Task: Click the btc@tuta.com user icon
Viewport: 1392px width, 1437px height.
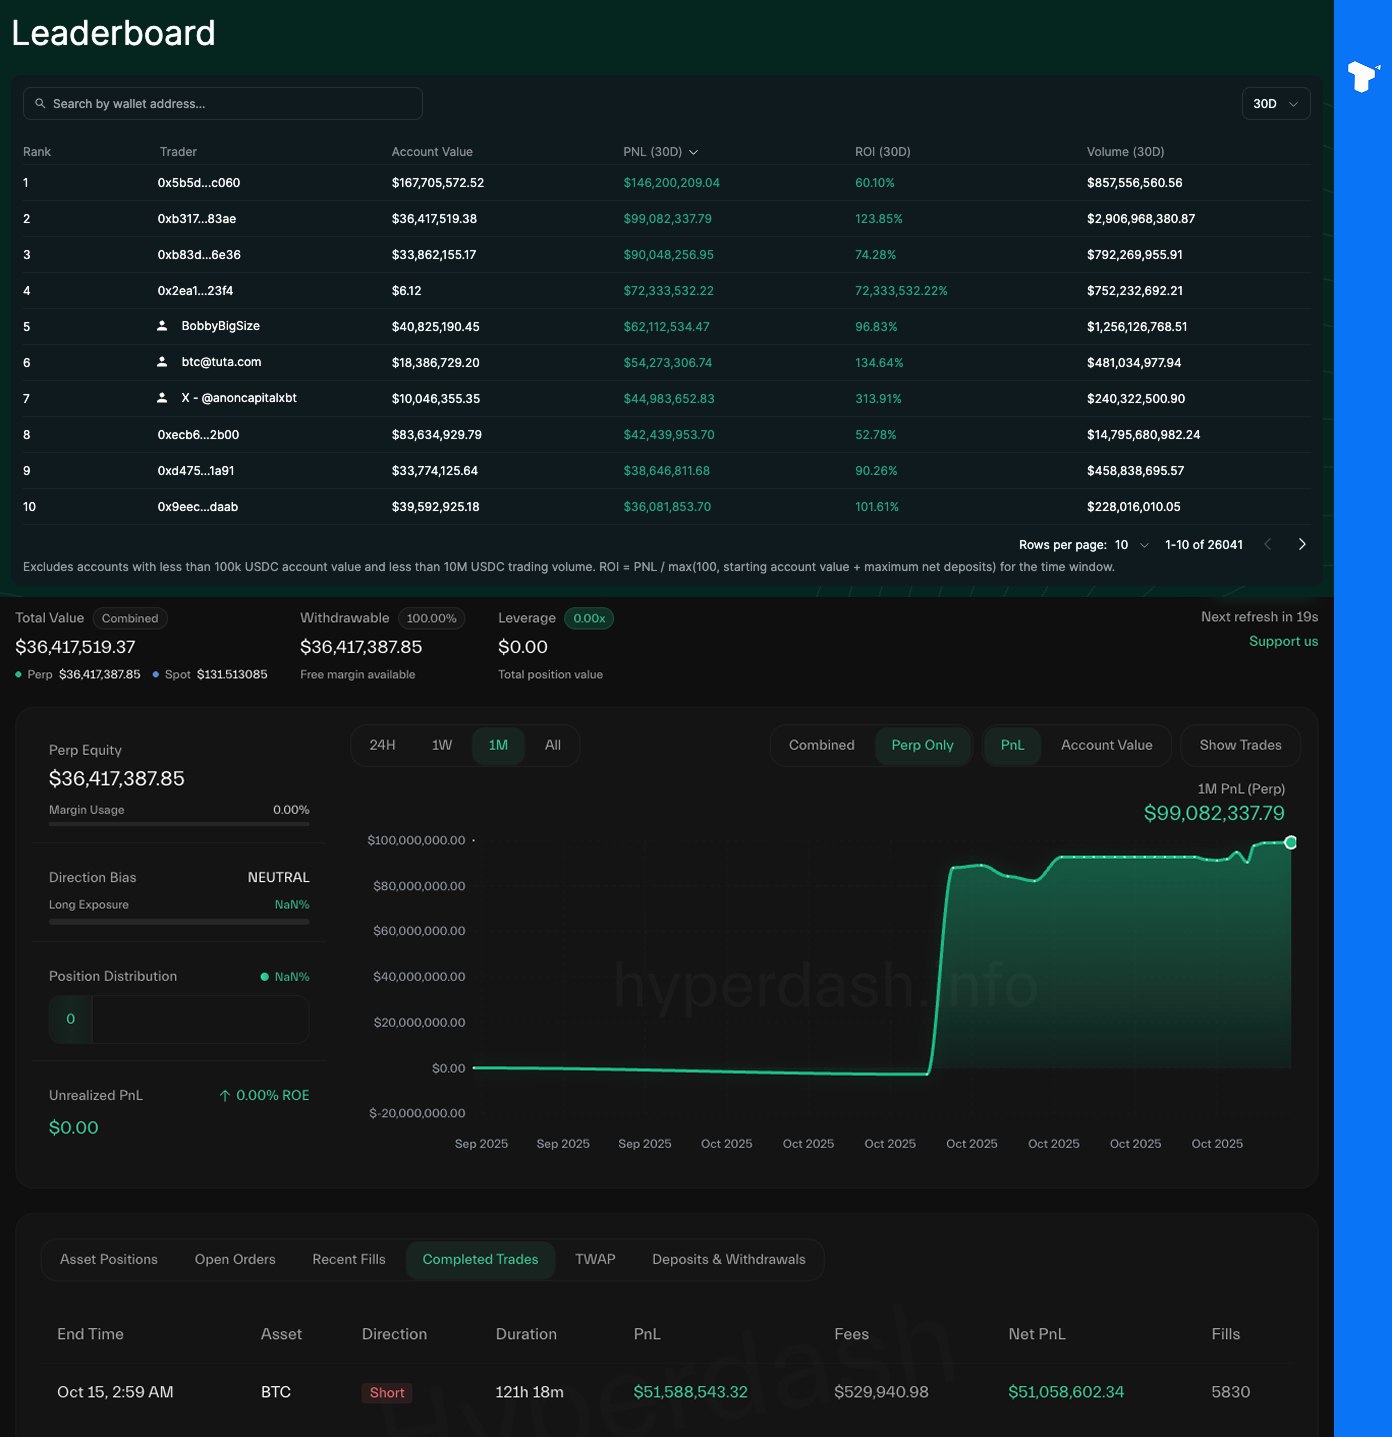Action: coord(162,362)
